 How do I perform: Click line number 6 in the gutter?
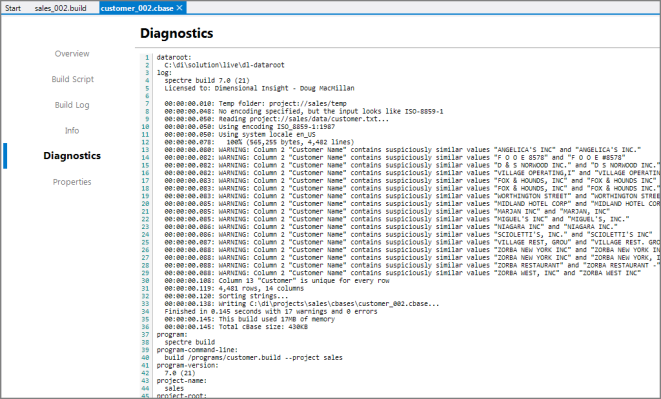click(x=147, y=96)
